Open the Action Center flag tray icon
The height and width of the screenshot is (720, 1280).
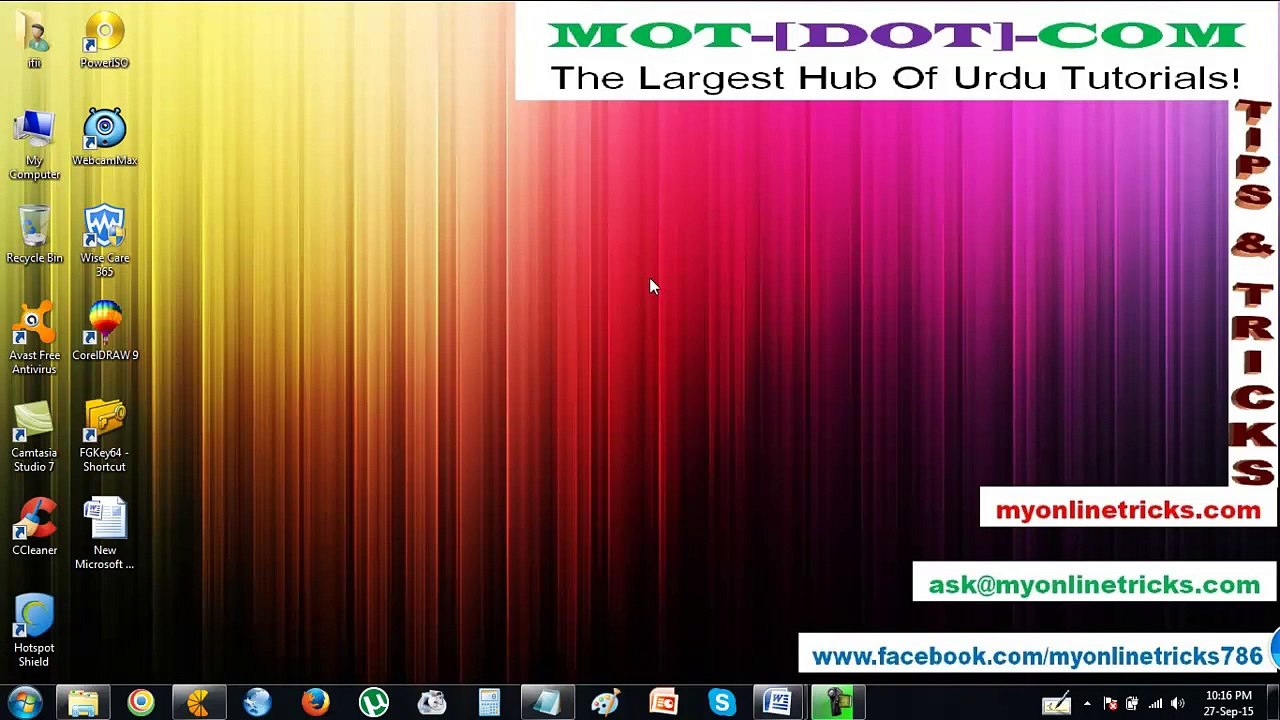1110,704
